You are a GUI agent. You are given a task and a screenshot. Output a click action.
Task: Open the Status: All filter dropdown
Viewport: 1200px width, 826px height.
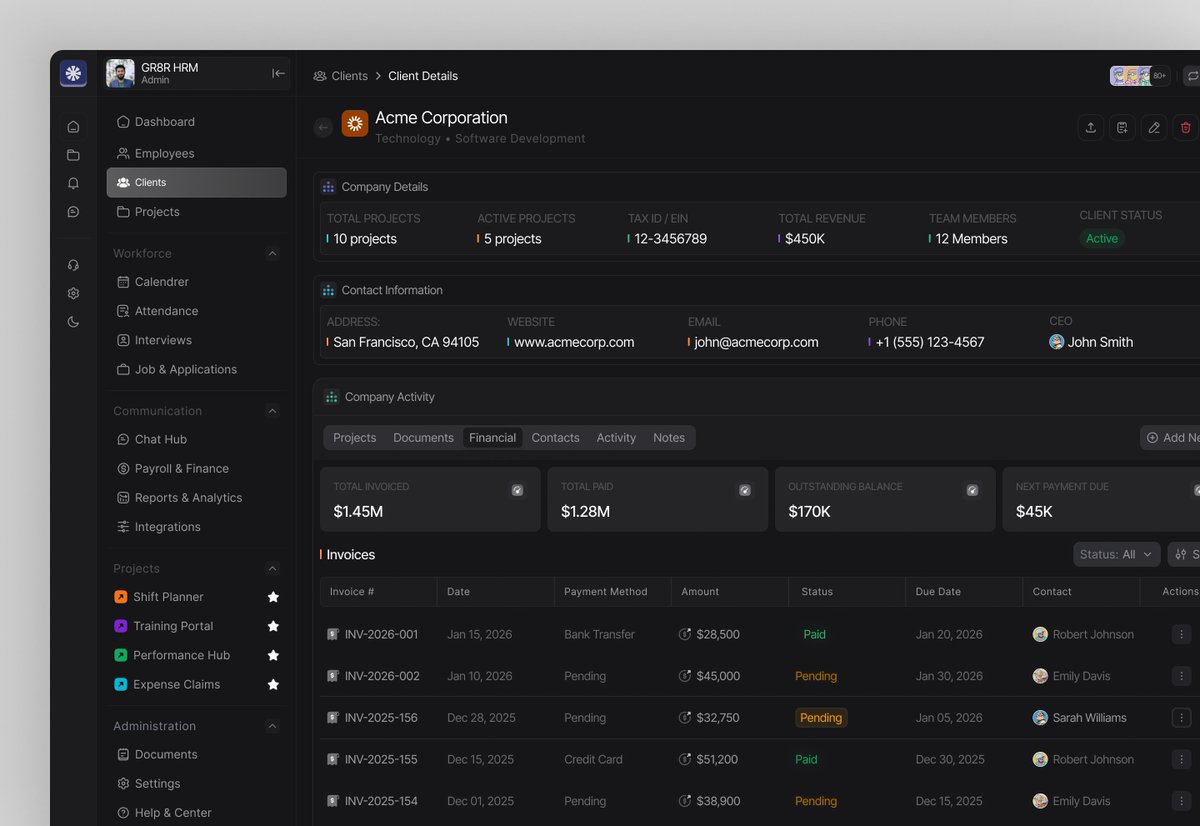1116,554
